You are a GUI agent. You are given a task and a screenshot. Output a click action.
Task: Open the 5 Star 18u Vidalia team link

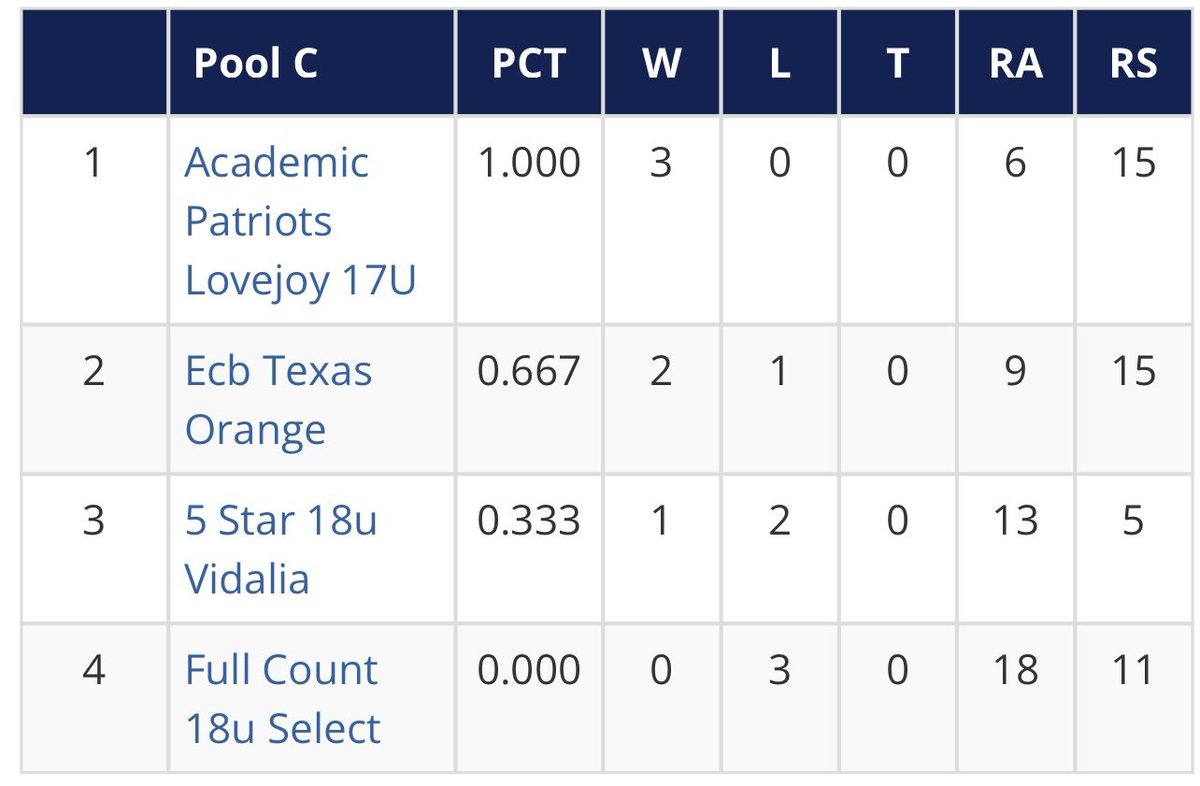[281, 549]
